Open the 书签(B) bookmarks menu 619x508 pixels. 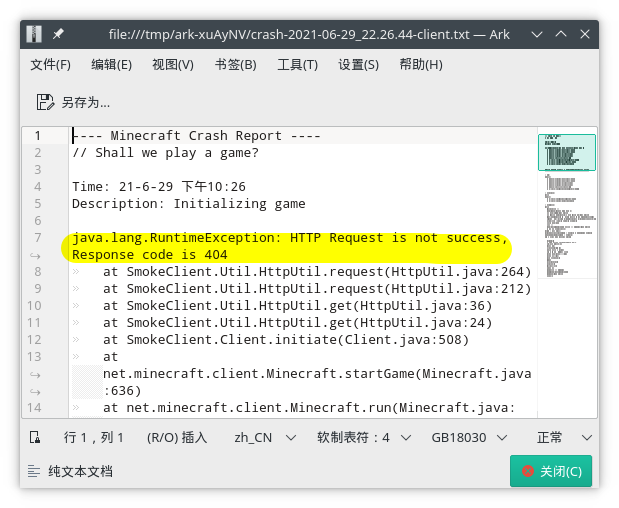235,65
